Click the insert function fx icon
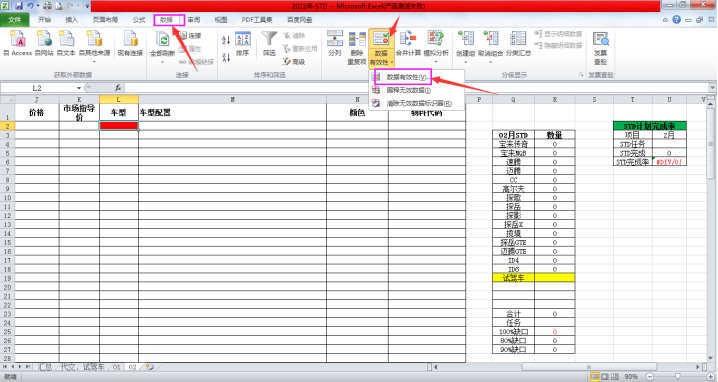 (118, 87)
